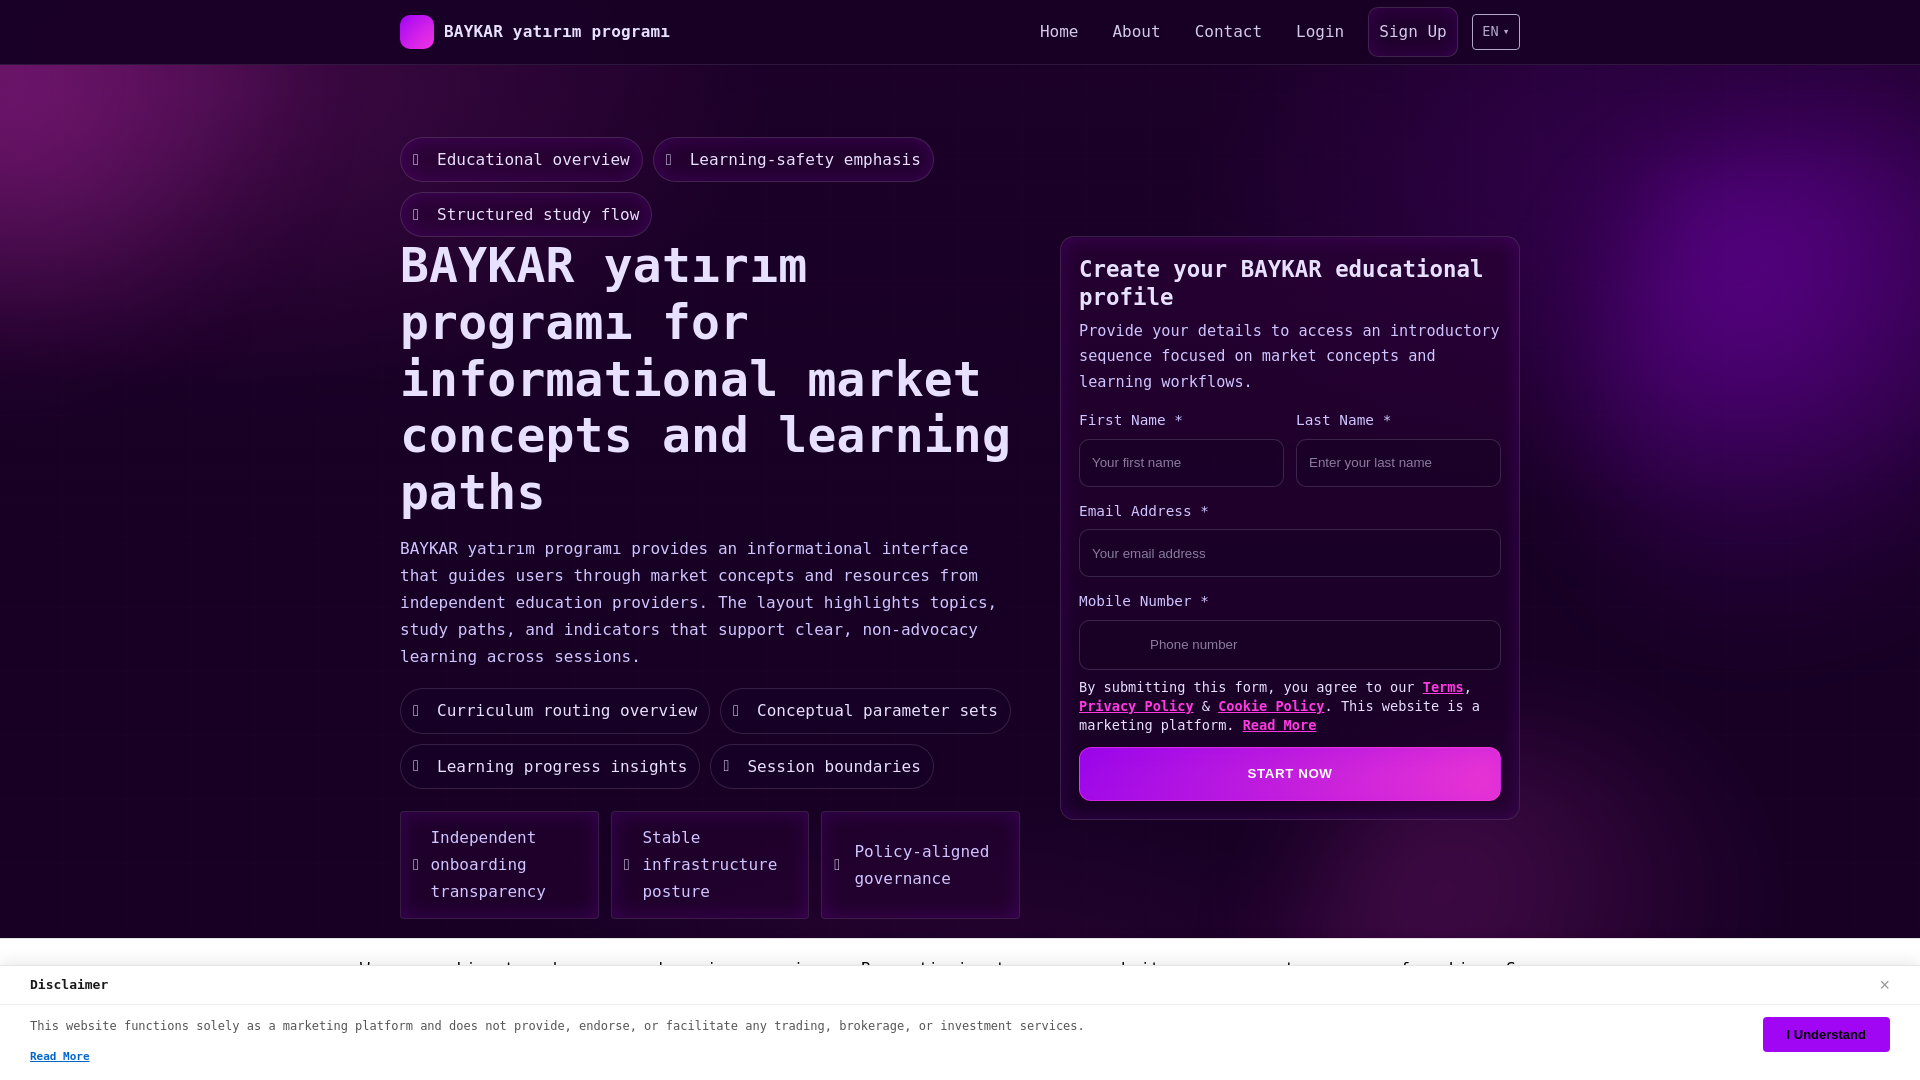Click the Phone number input field
The width and height of the screenshot is (1920, 1080).
1290,645
